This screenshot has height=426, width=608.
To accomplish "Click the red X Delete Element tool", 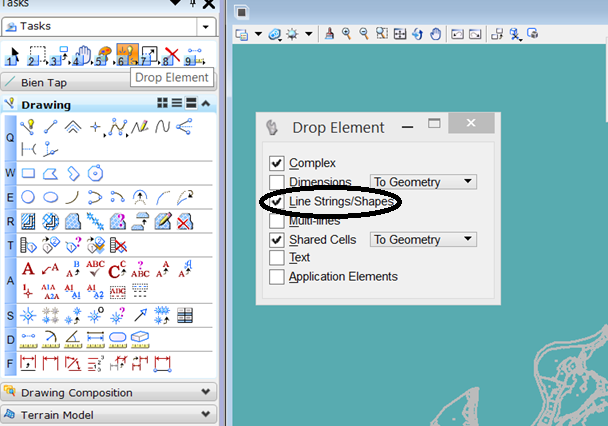I will [171, 53].
